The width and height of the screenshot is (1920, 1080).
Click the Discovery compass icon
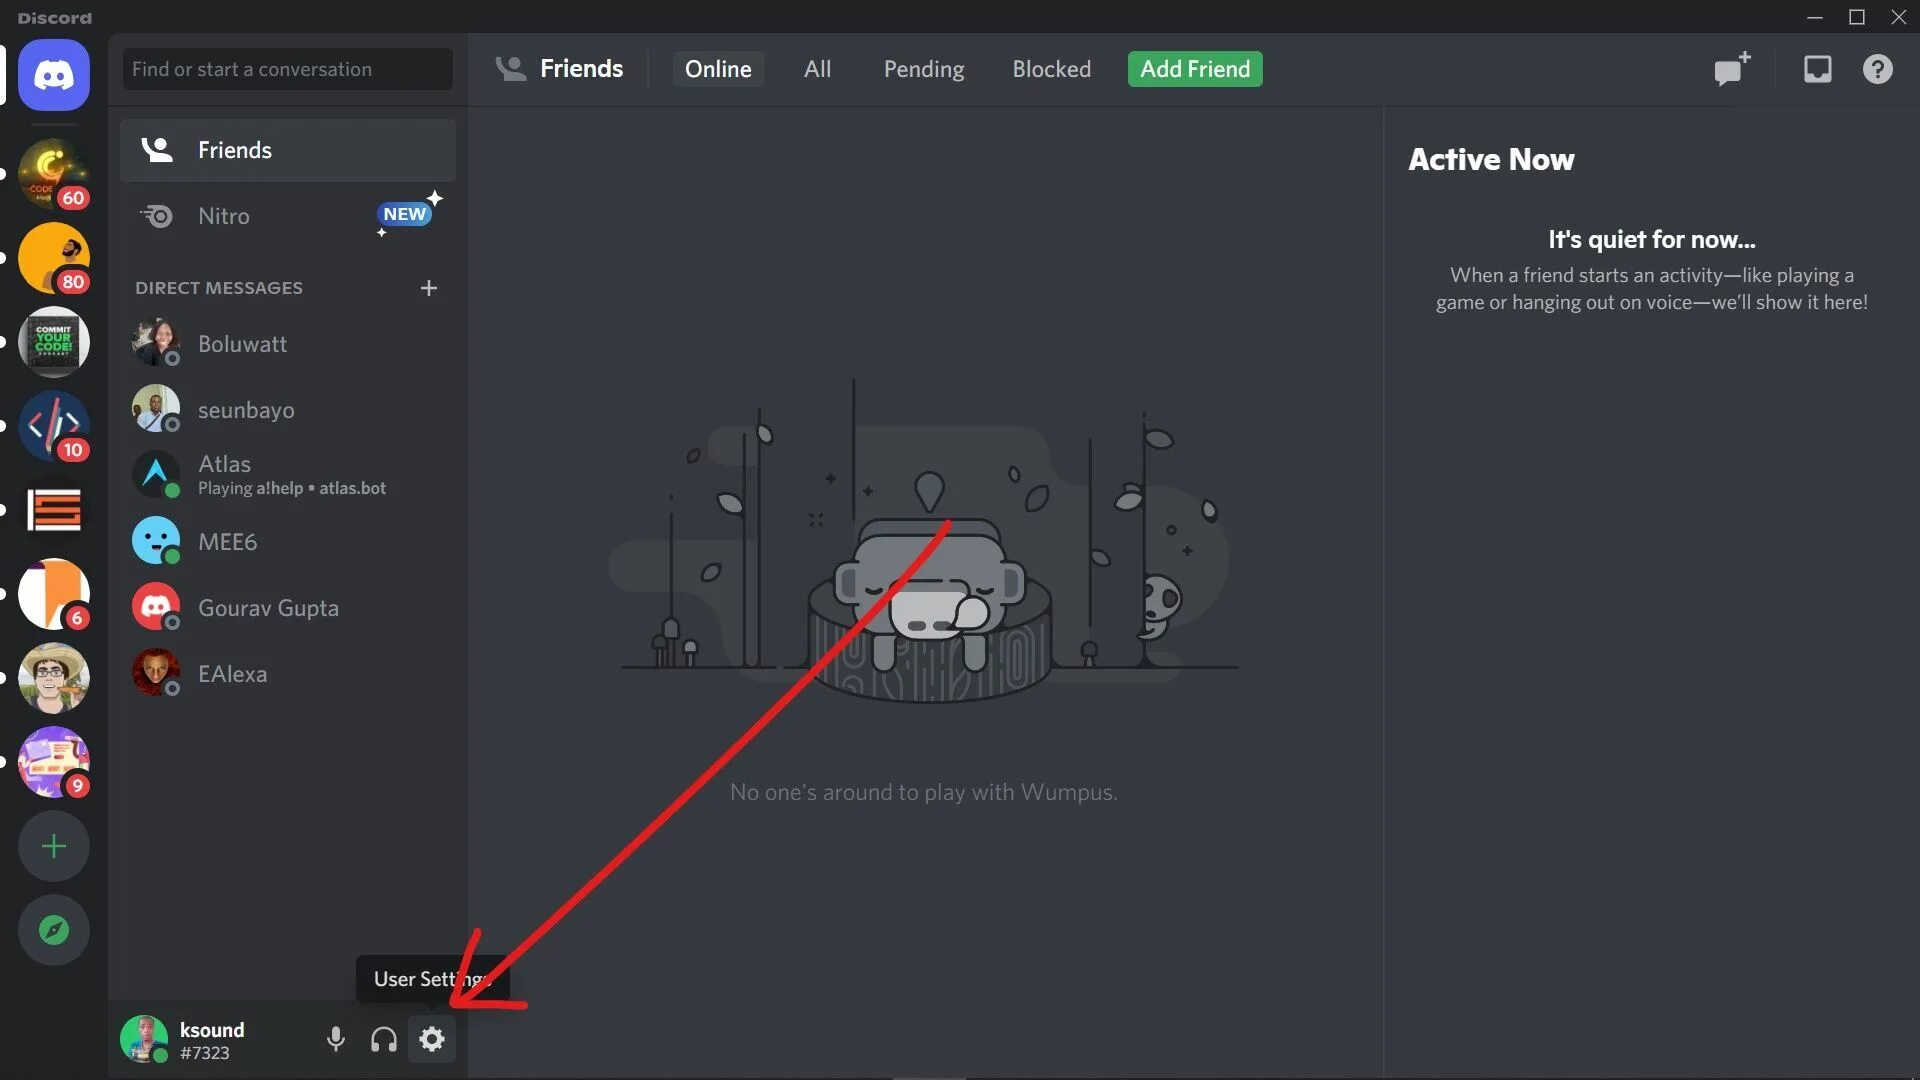point(53,930)
